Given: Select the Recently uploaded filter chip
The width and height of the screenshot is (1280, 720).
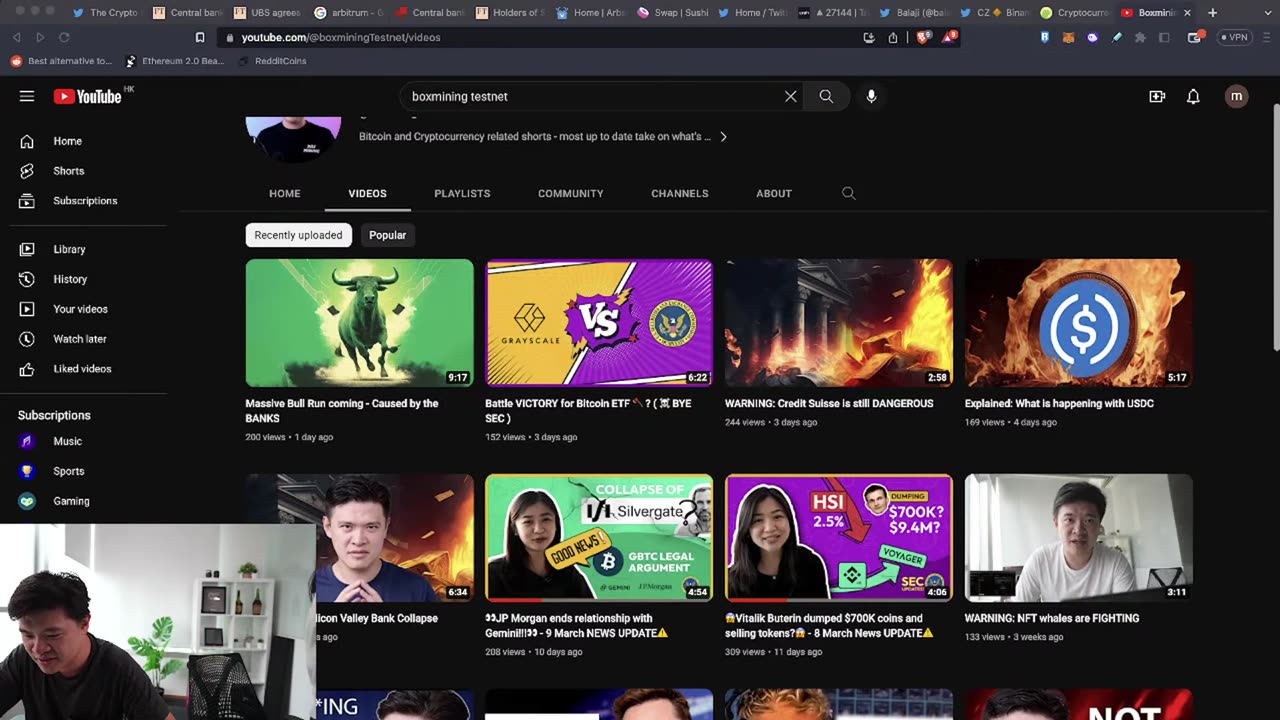Looking at the screenshot, I should (x=298, y=235).
